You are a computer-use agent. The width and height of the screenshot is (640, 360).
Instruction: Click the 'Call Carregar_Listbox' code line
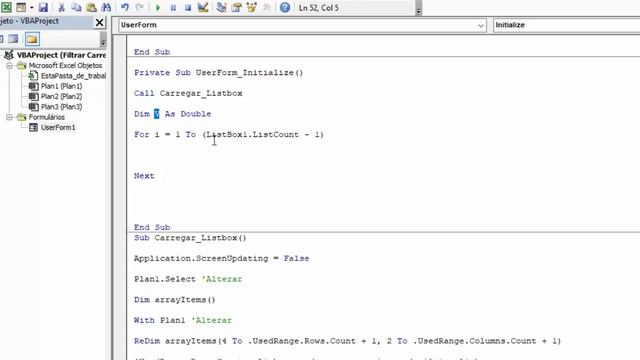[188, 93]
